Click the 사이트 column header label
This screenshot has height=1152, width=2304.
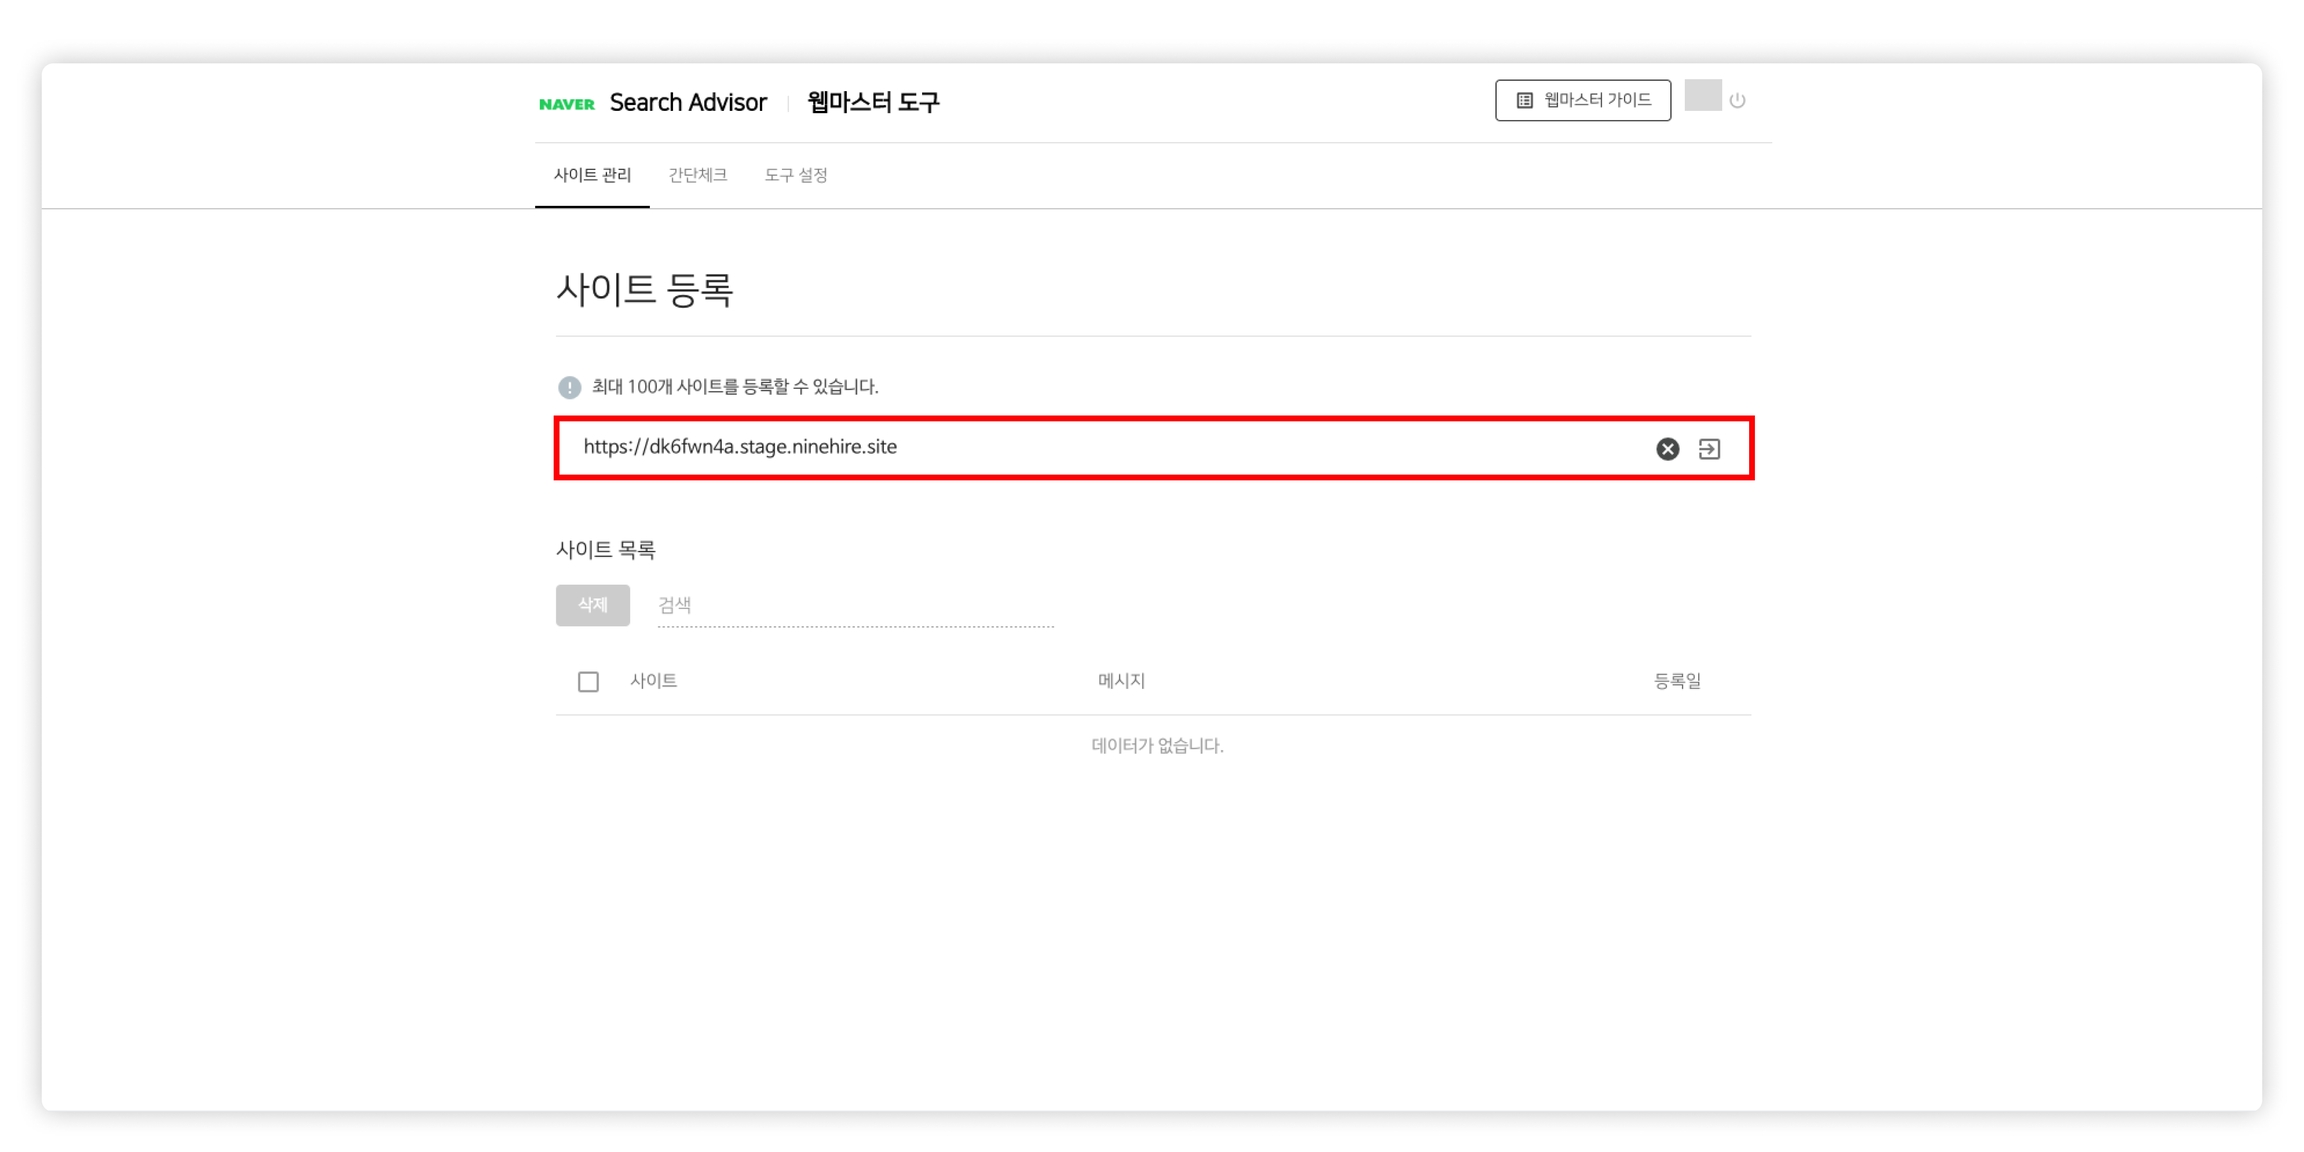click(653, 681)
